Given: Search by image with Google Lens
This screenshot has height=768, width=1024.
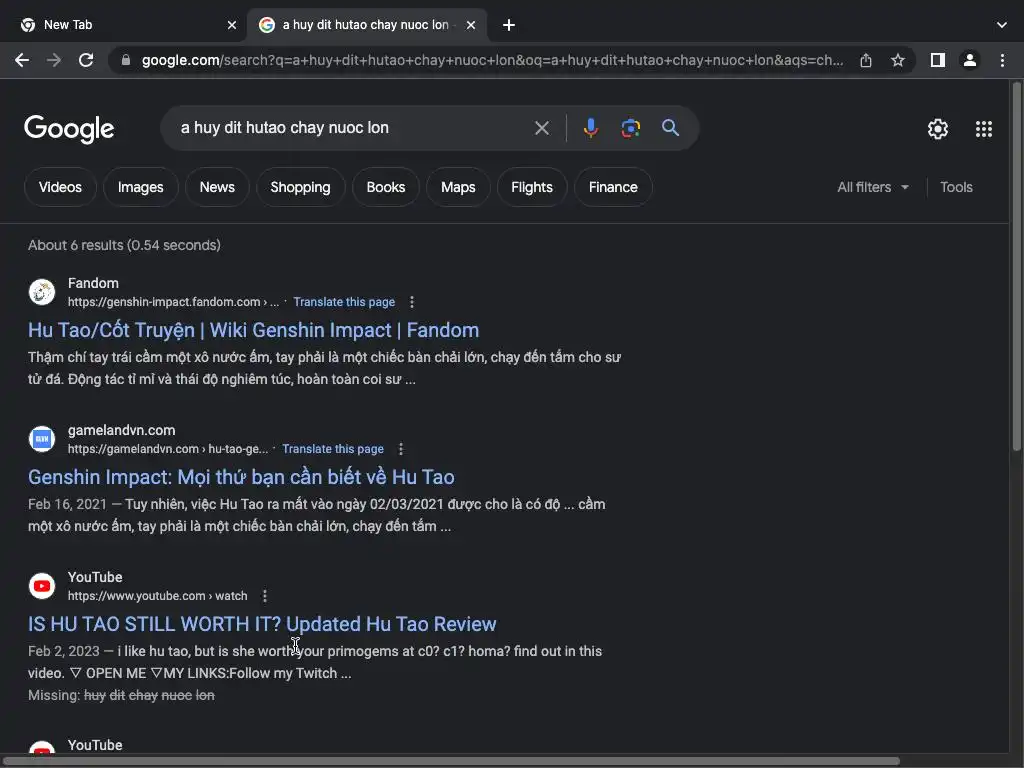Looking at the screenshot, I should 630,128.
